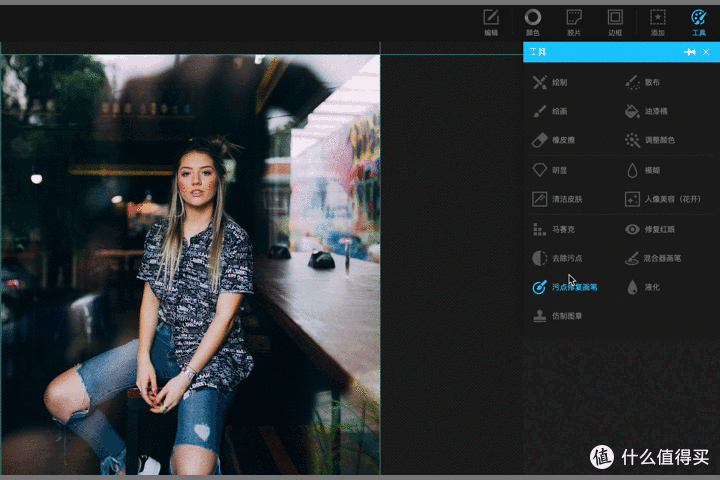The width and height of the screenshot is (720, 480).
Task: Select the 明显 sharpen tool
Action: pos(550,170)
